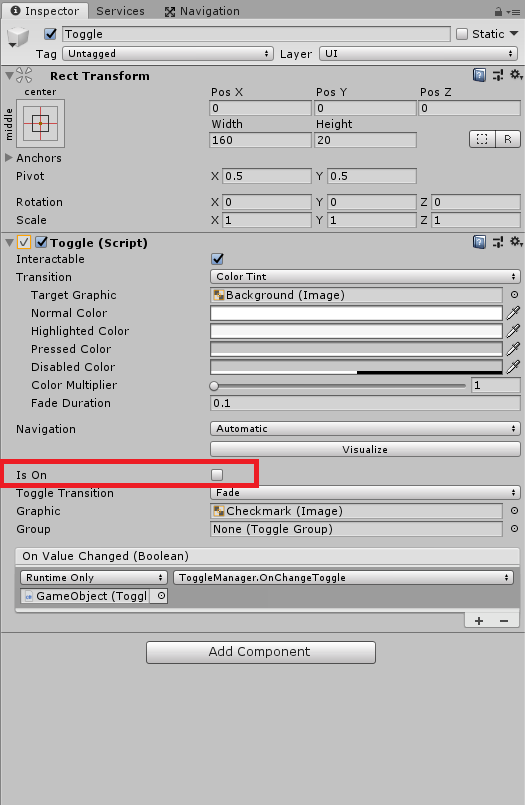Open the Toggle Transition Fade dropdown
Viewport: 525px width, 805px height.
pos(365,493)
